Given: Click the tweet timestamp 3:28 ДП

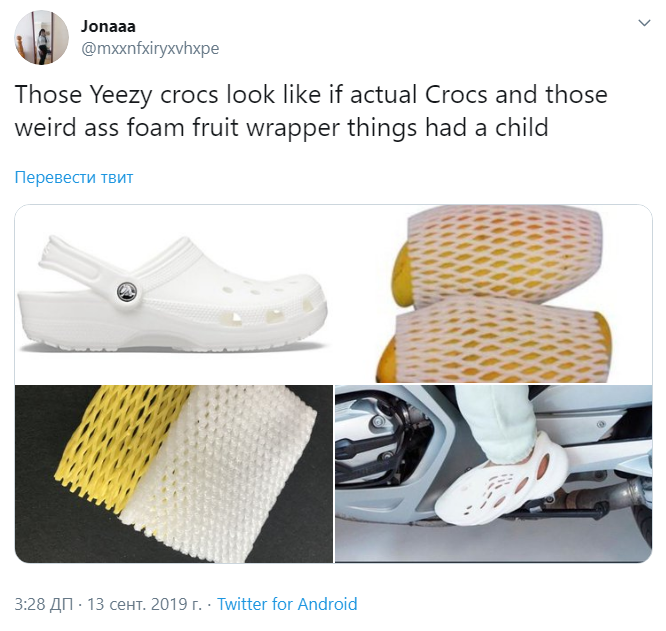Looking at the screenshot, I should 44,604.
